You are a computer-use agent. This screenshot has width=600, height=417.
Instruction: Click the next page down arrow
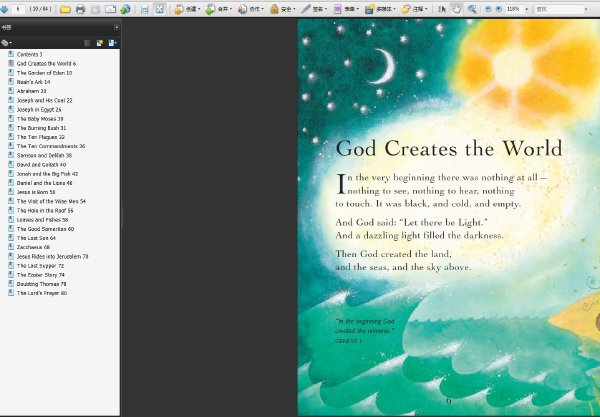[4, 9]
